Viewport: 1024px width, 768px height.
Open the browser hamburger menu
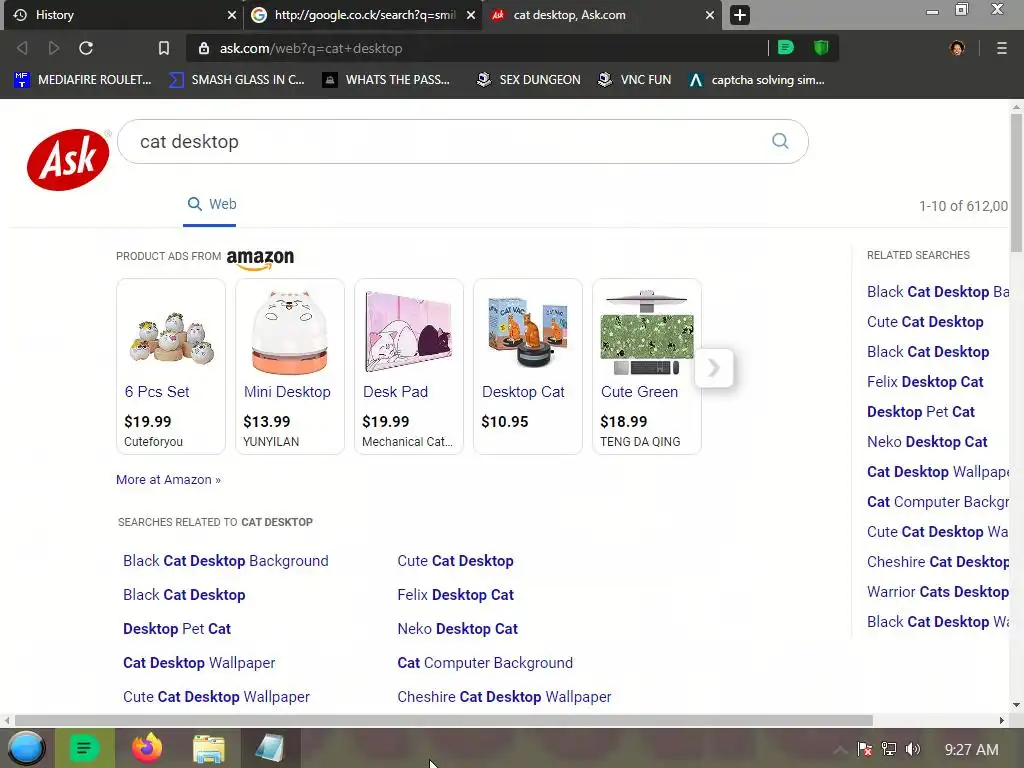point(1002,48)
